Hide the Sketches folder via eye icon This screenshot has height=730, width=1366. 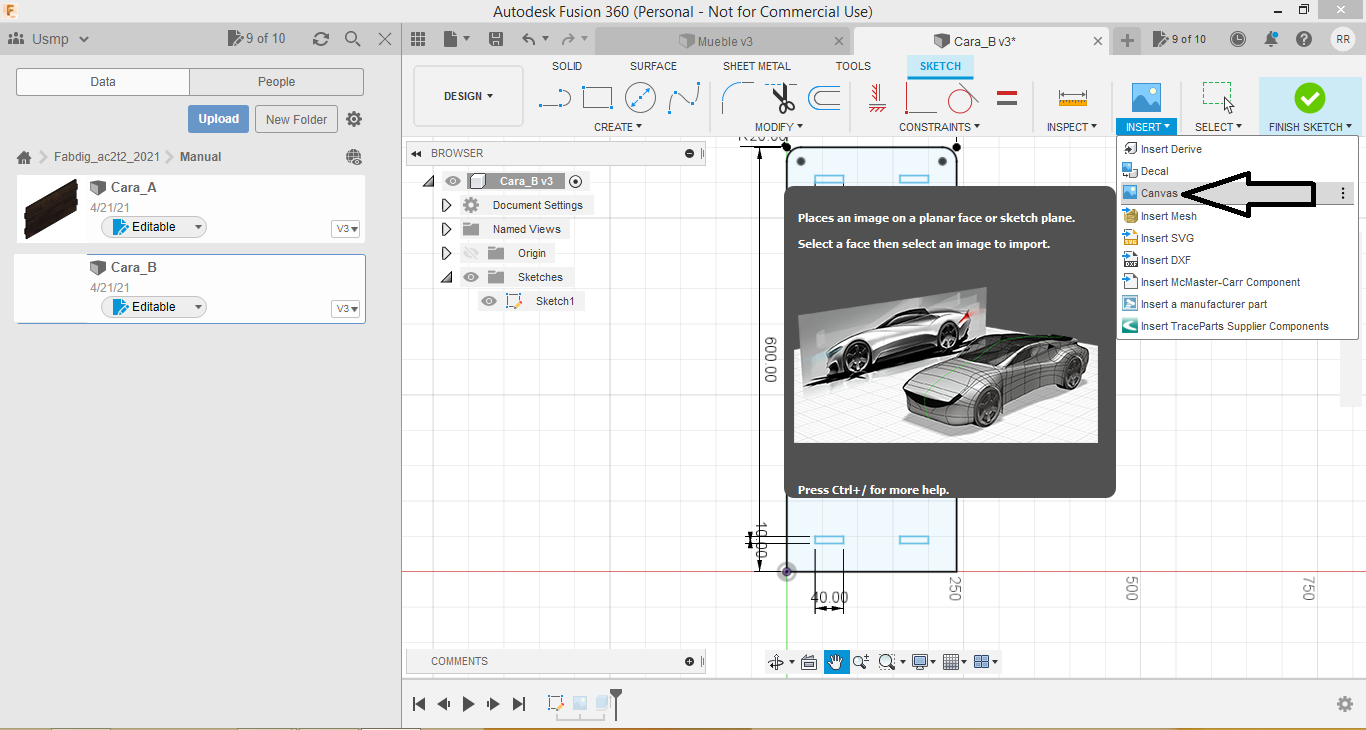(x=471, y=277)
